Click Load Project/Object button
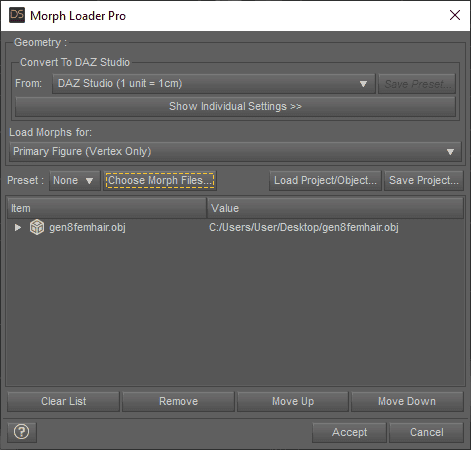 pyautogui.click(x=325, y=180)
